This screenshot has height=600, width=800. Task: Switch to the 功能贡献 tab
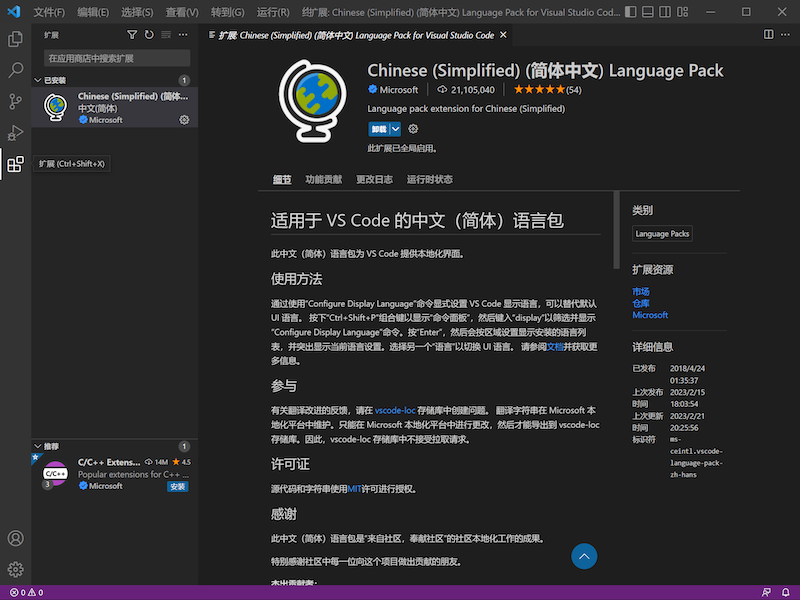[323, 180]
